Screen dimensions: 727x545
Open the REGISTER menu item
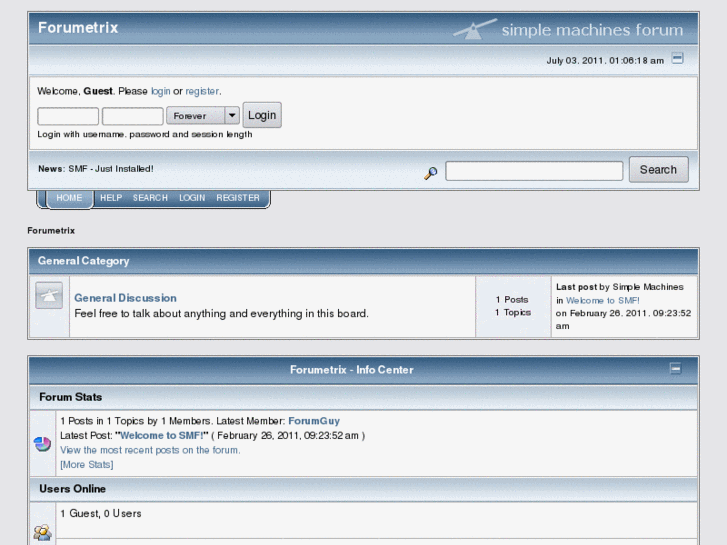click(238, 198)
